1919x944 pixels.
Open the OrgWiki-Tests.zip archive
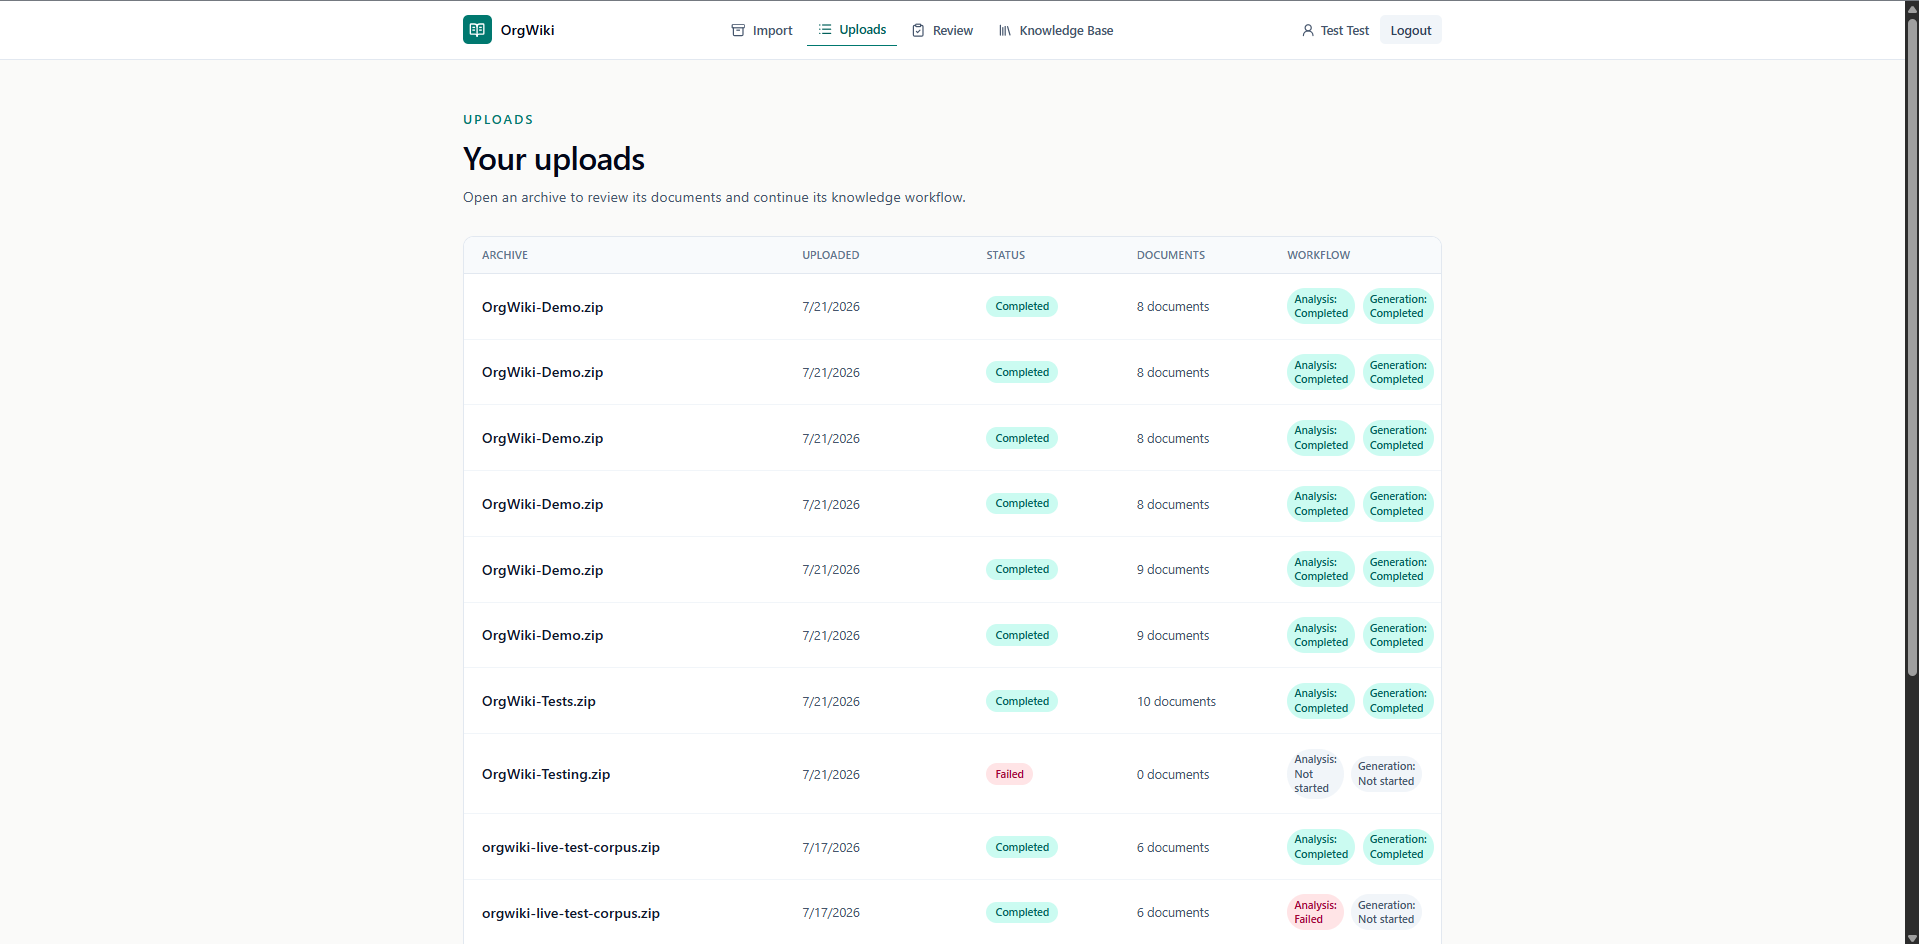pos(538,701)
